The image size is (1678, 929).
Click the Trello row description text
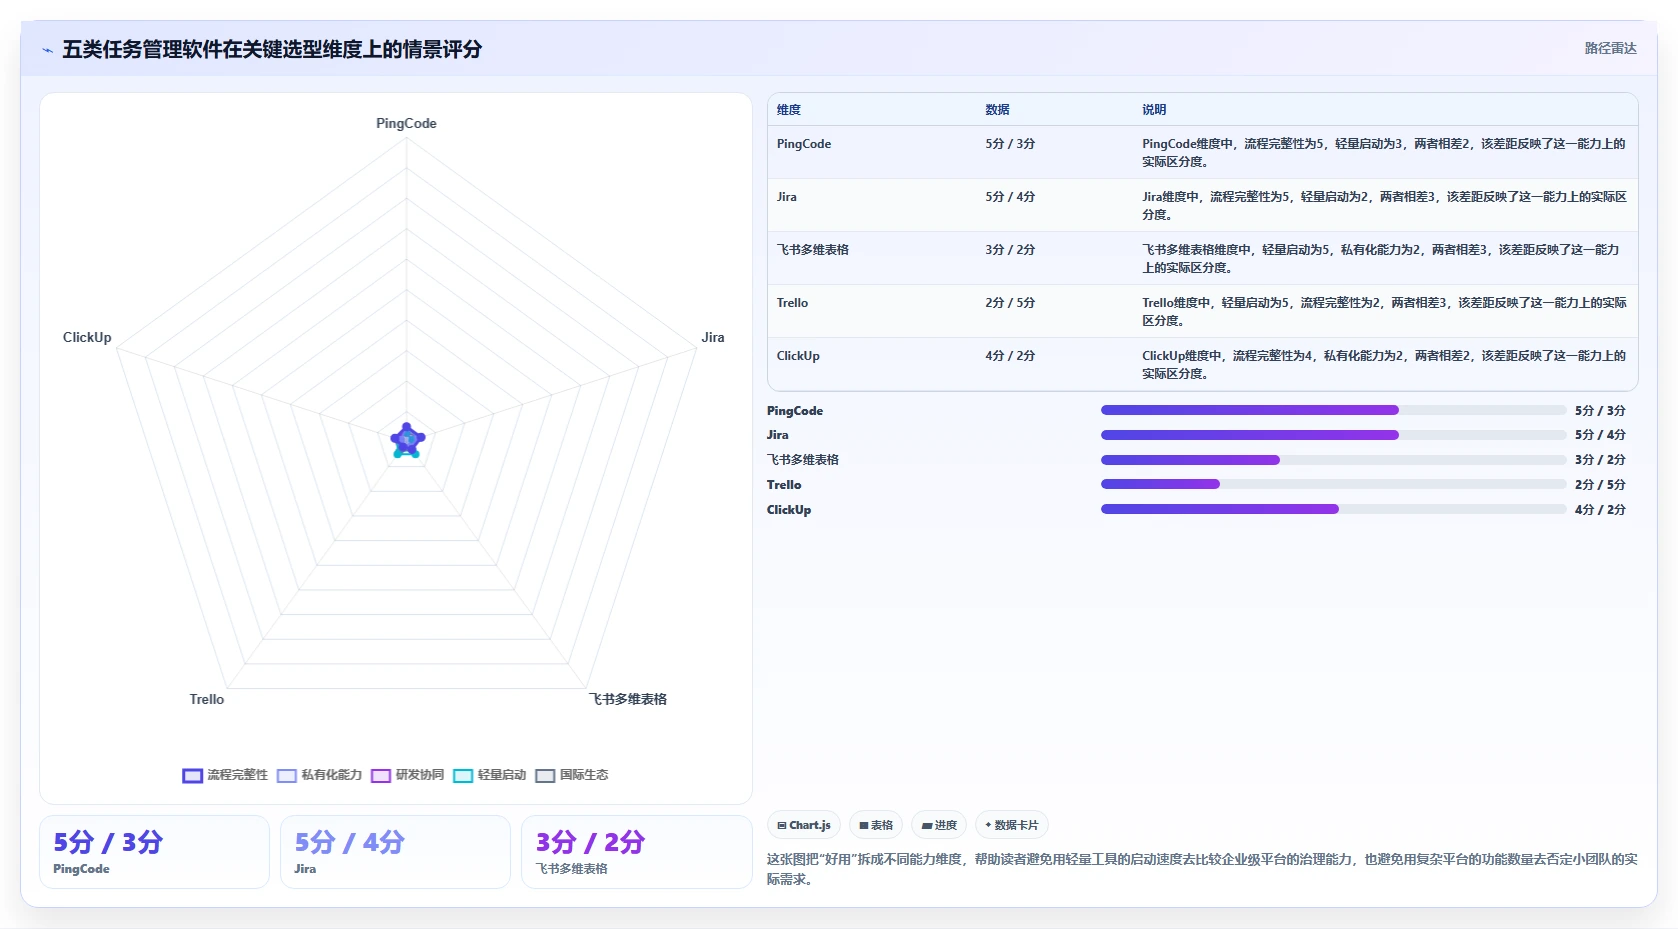[1384, 312]
